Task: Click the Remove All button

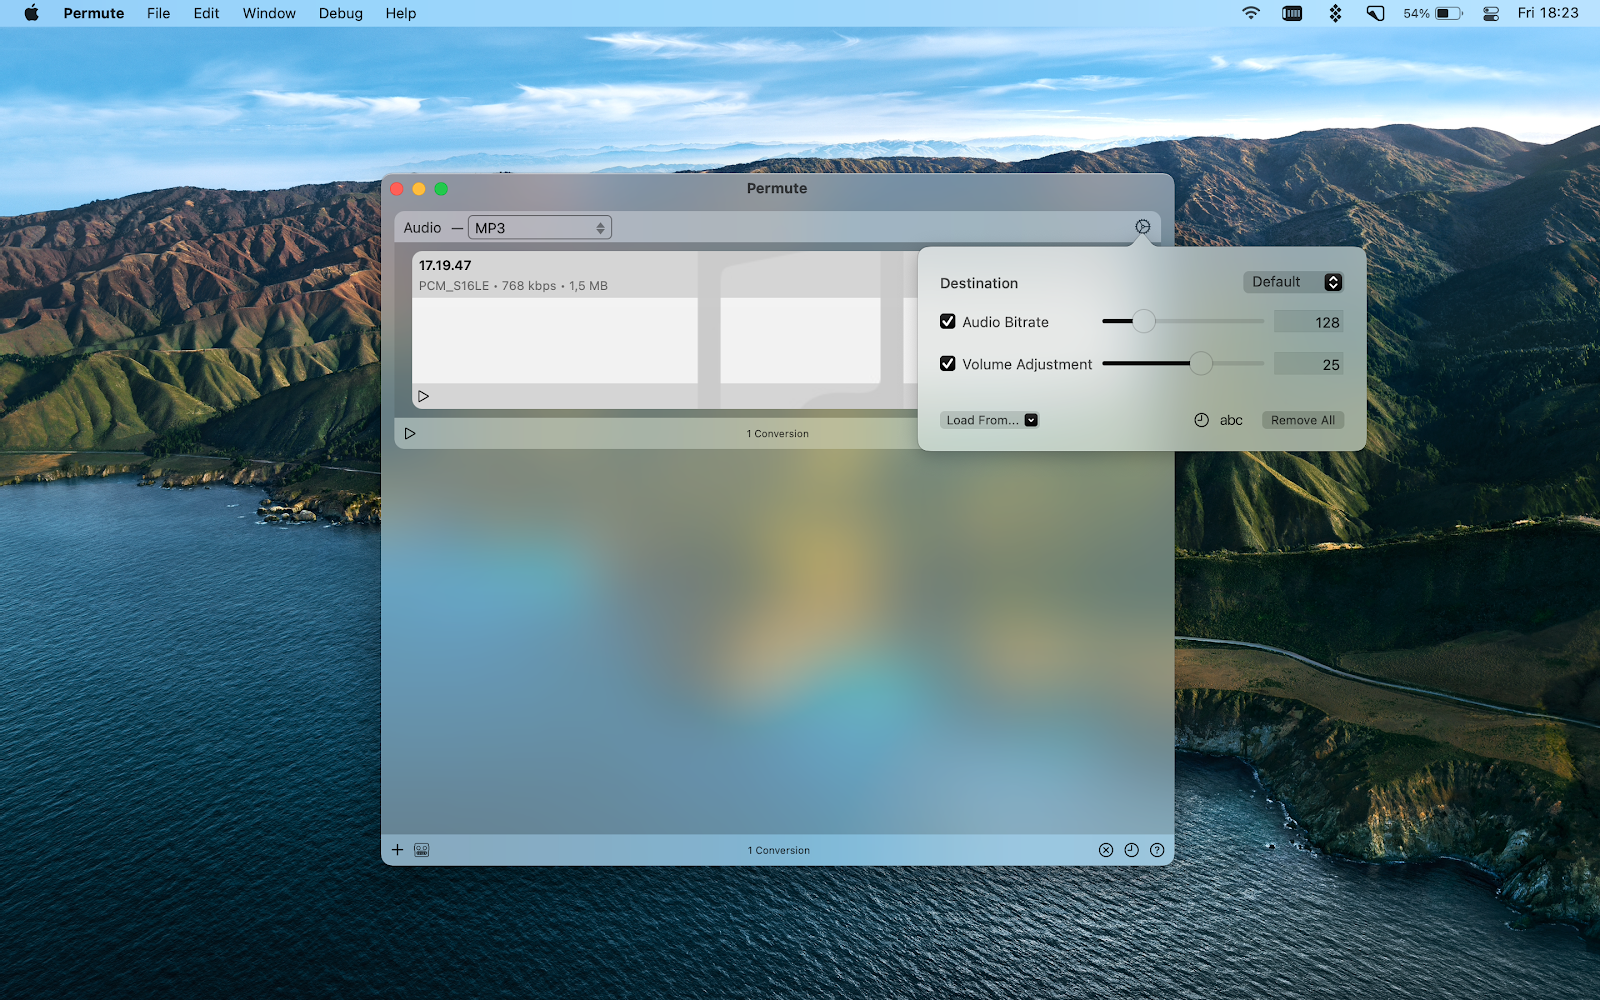Action: (x=1302, y=420)
